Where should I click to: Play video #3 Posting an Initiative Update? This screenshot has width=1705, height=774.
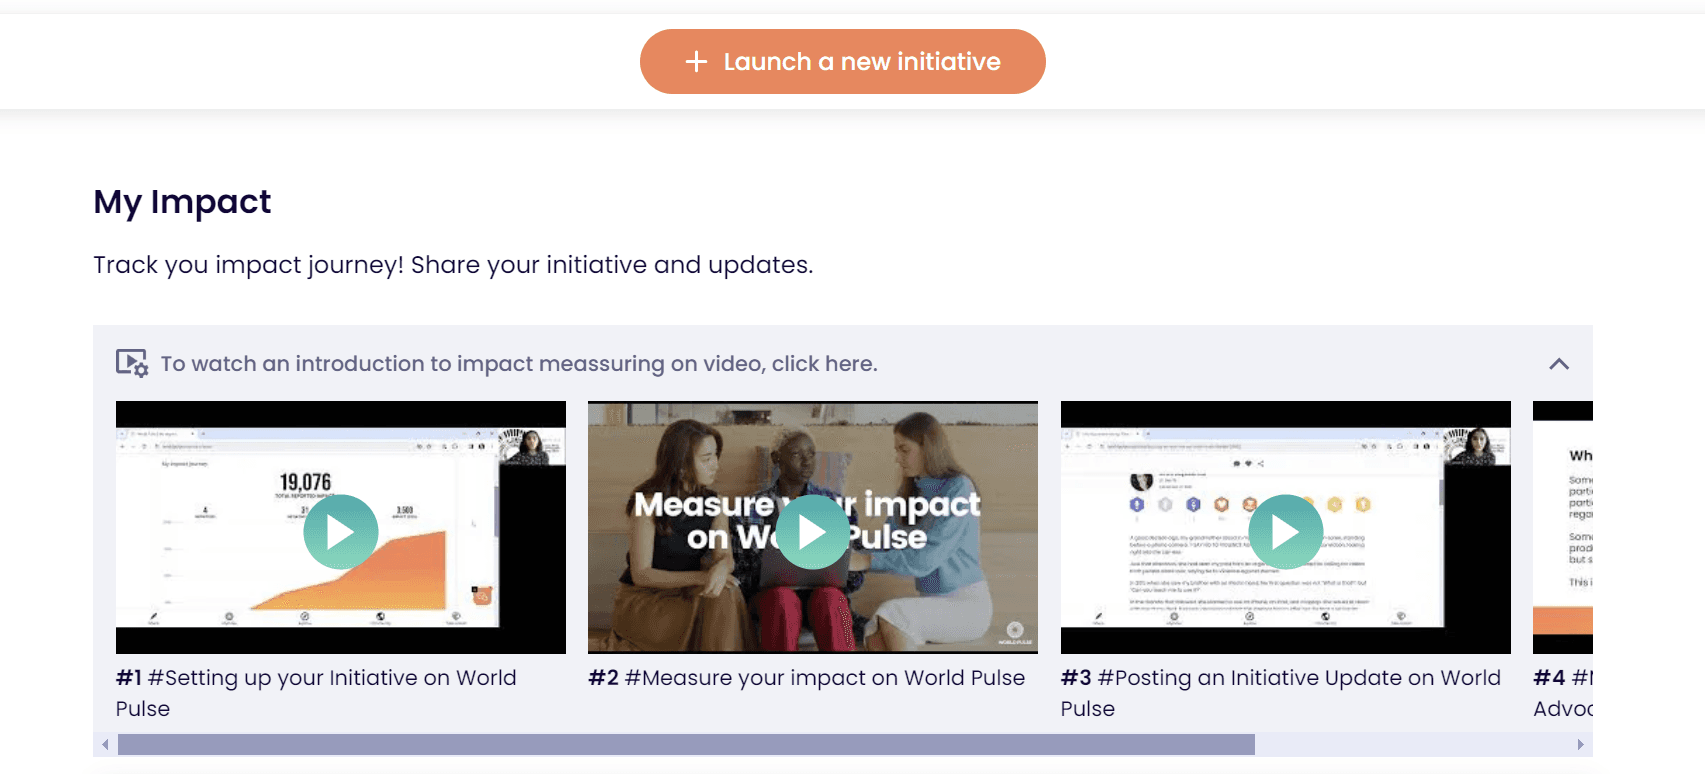pyautogui.click(x=1286, y=532)
